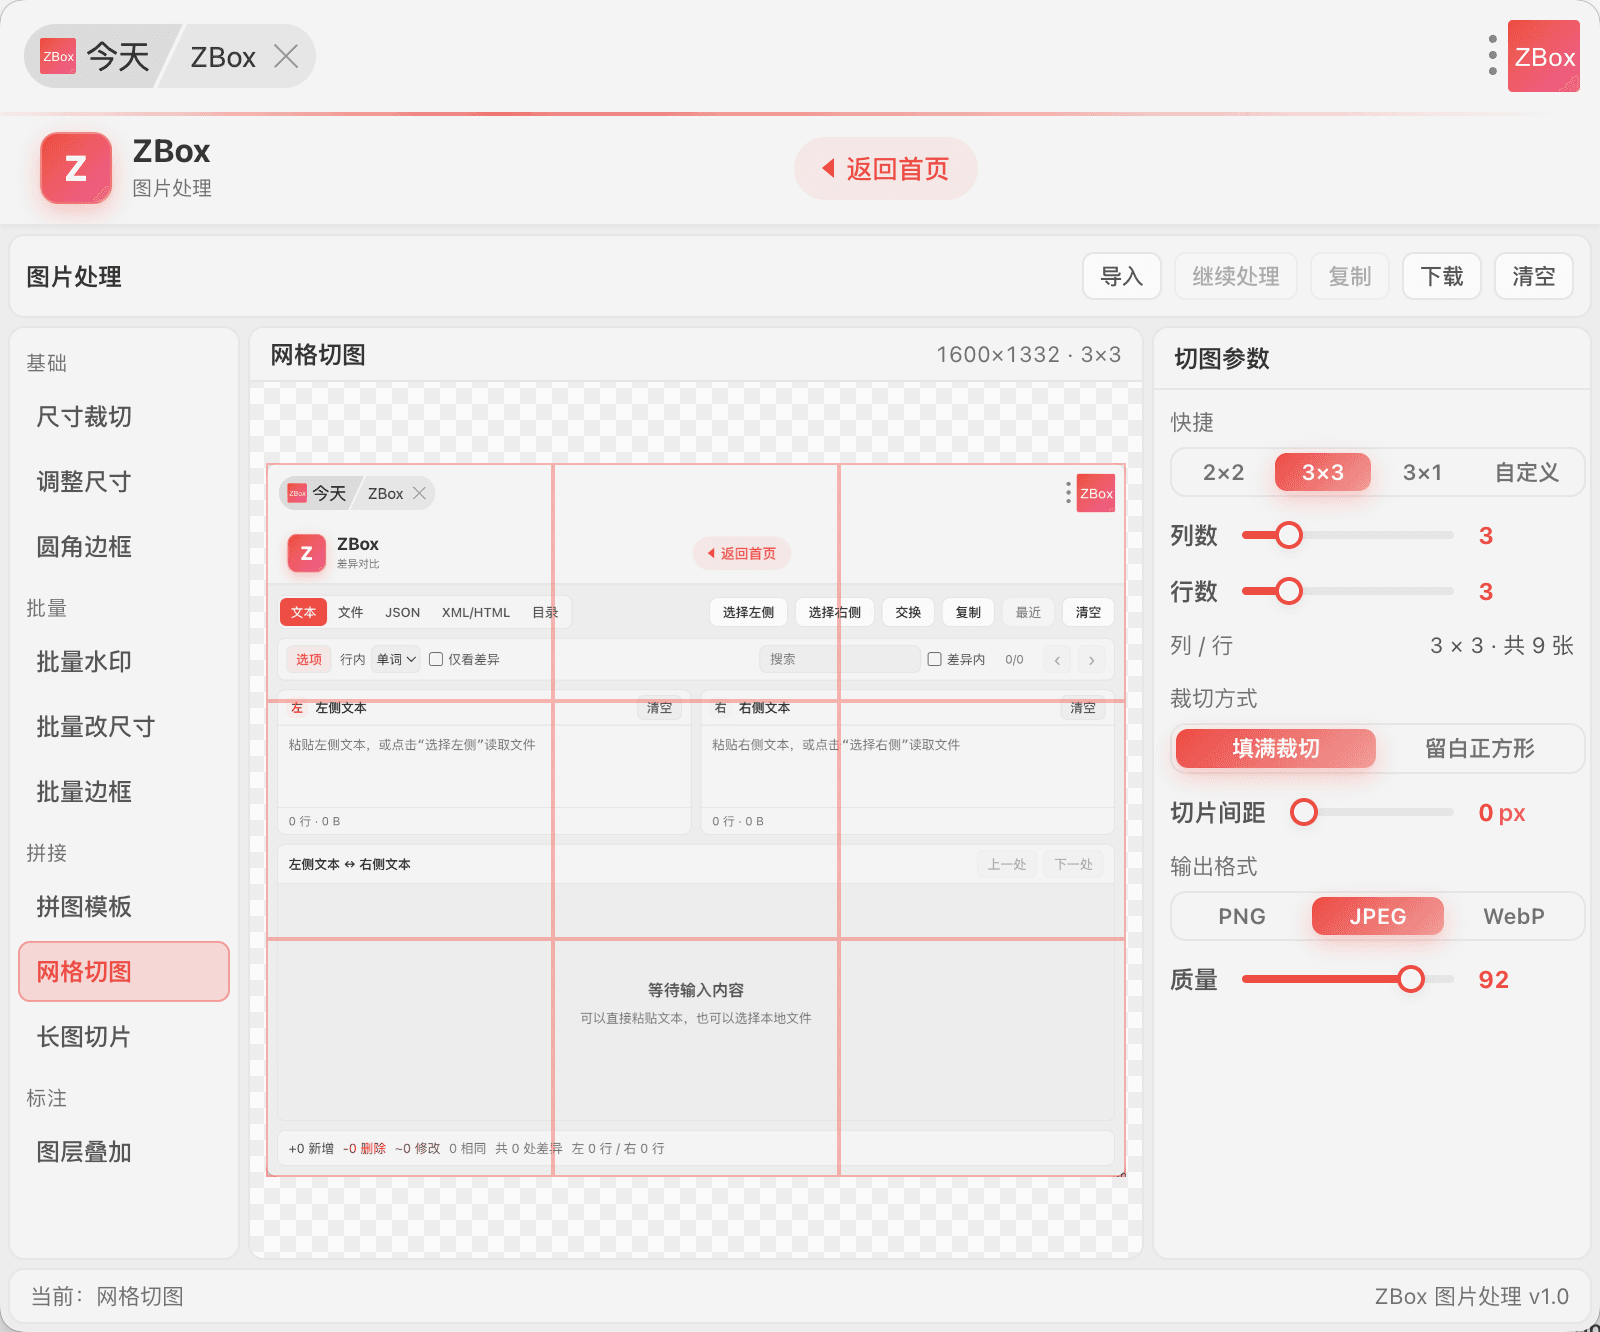Click the 下载 download button
The width and height of the screenshot is (1600, 1332).
coord(1441,276)
